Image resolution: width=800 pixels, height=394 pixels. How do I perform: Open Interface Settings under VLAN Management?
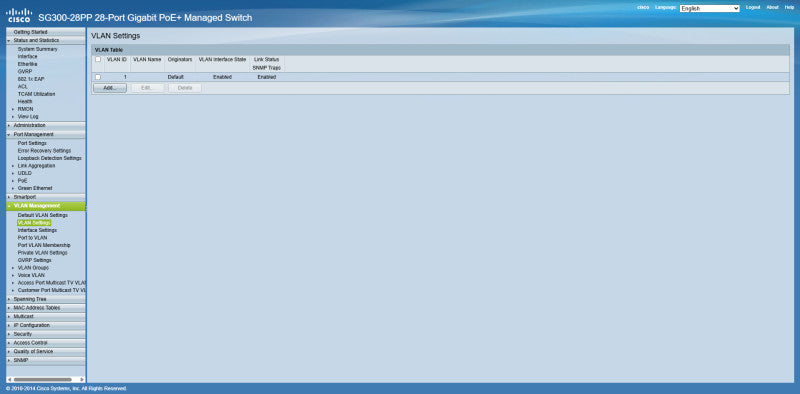[37, 230]
